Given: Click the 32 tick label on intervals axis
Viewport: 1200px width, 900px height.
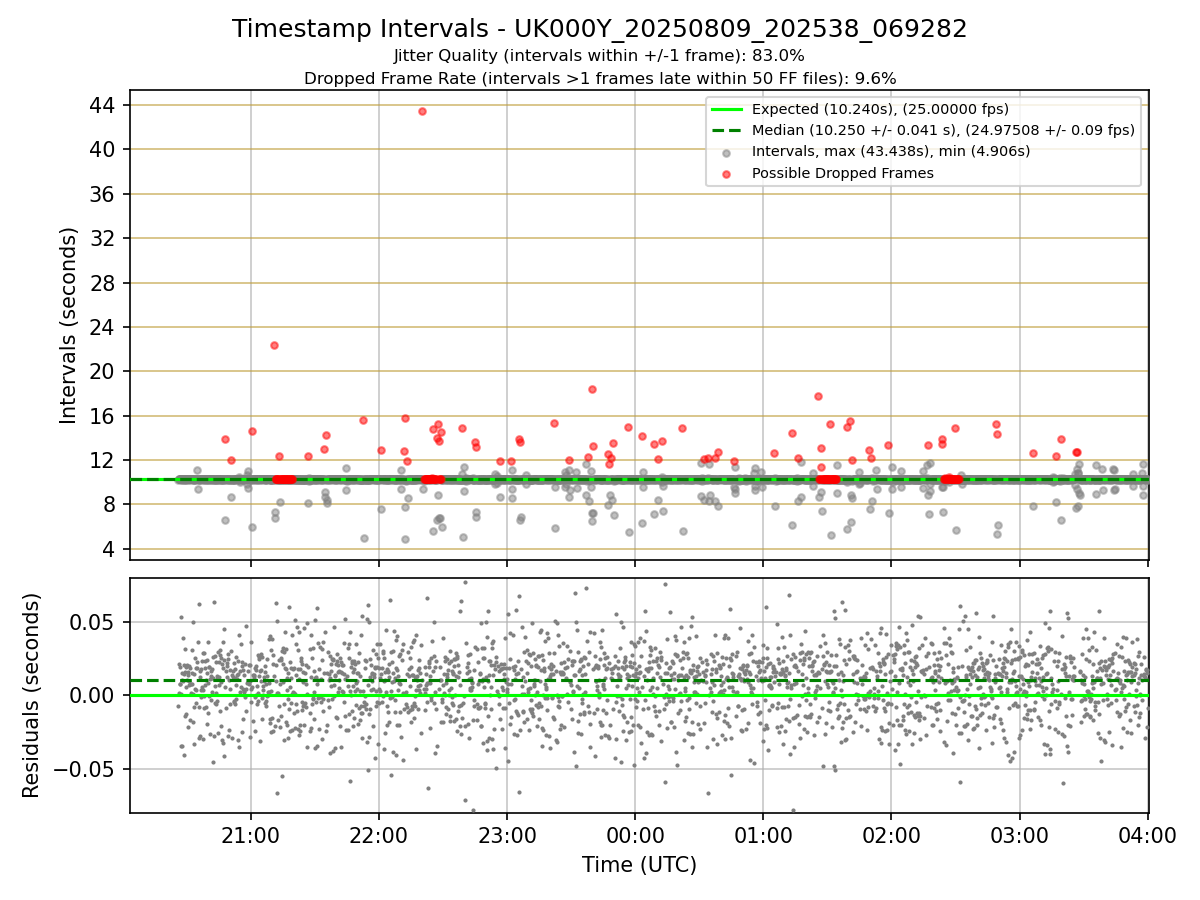Looking at the screenshot, I should (x=102, y=238).
